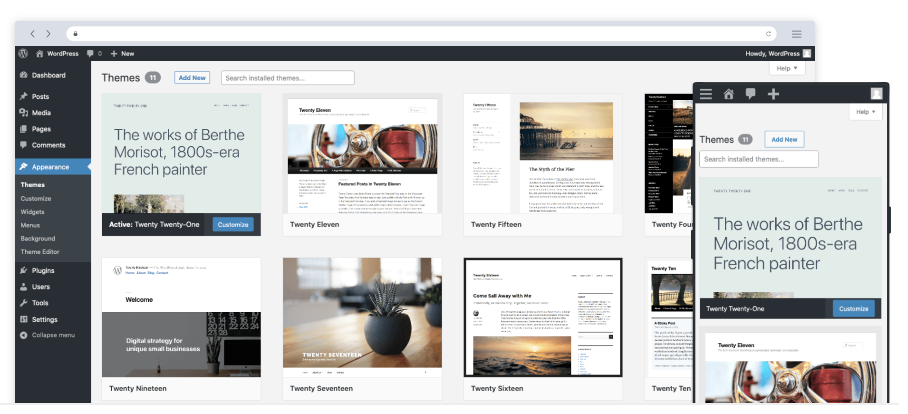This screenshot has height=414, width=908.
Task: Expand the Help dropdown in desktop view
Action: tap(787, 68)
